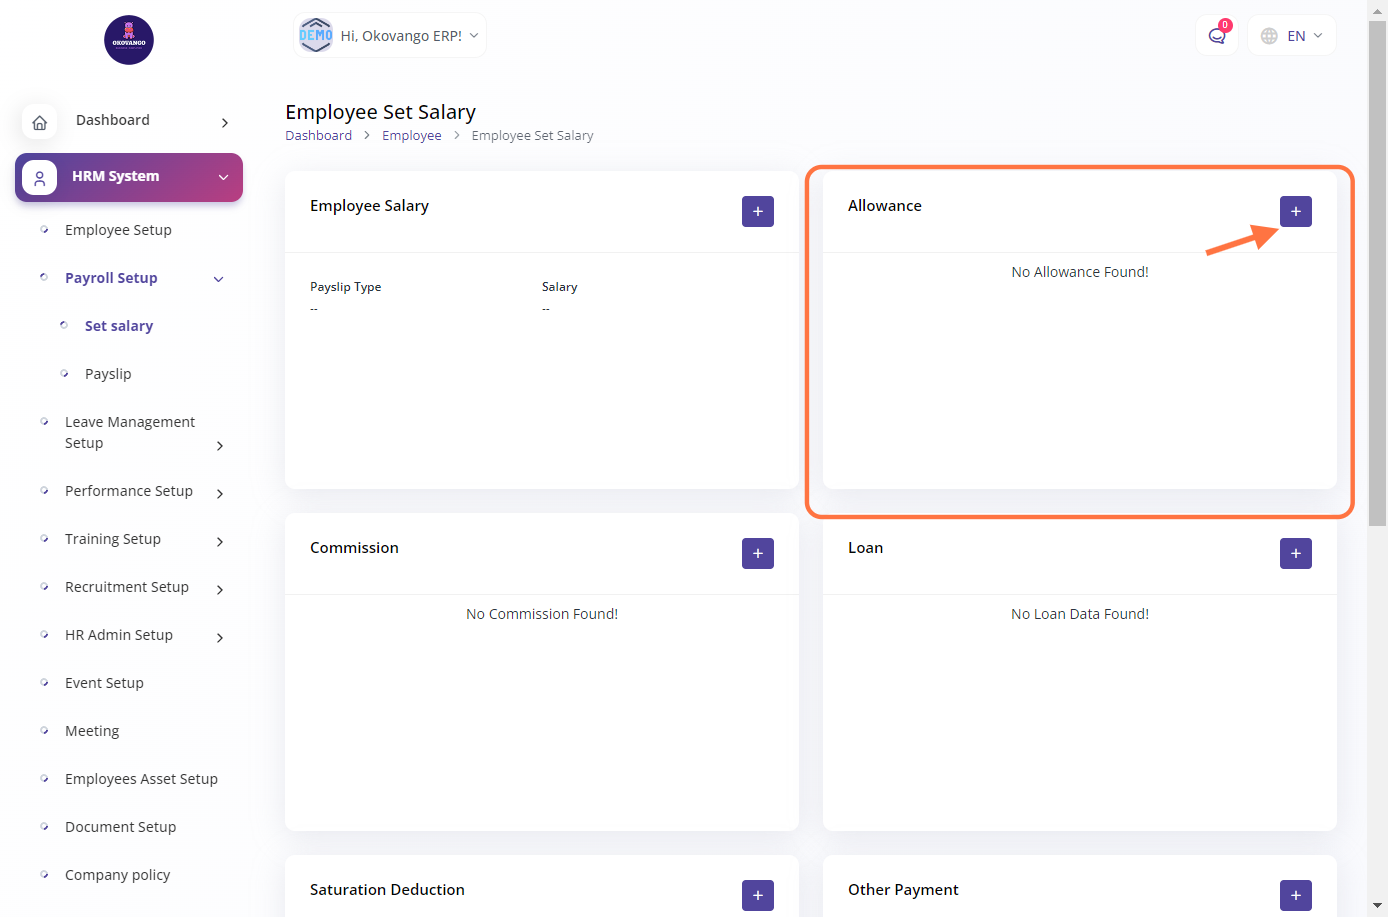Click plus icon for Saturation Deduction
The width and height of the screenshot is (1388, 917).
(x=757, y=895)
